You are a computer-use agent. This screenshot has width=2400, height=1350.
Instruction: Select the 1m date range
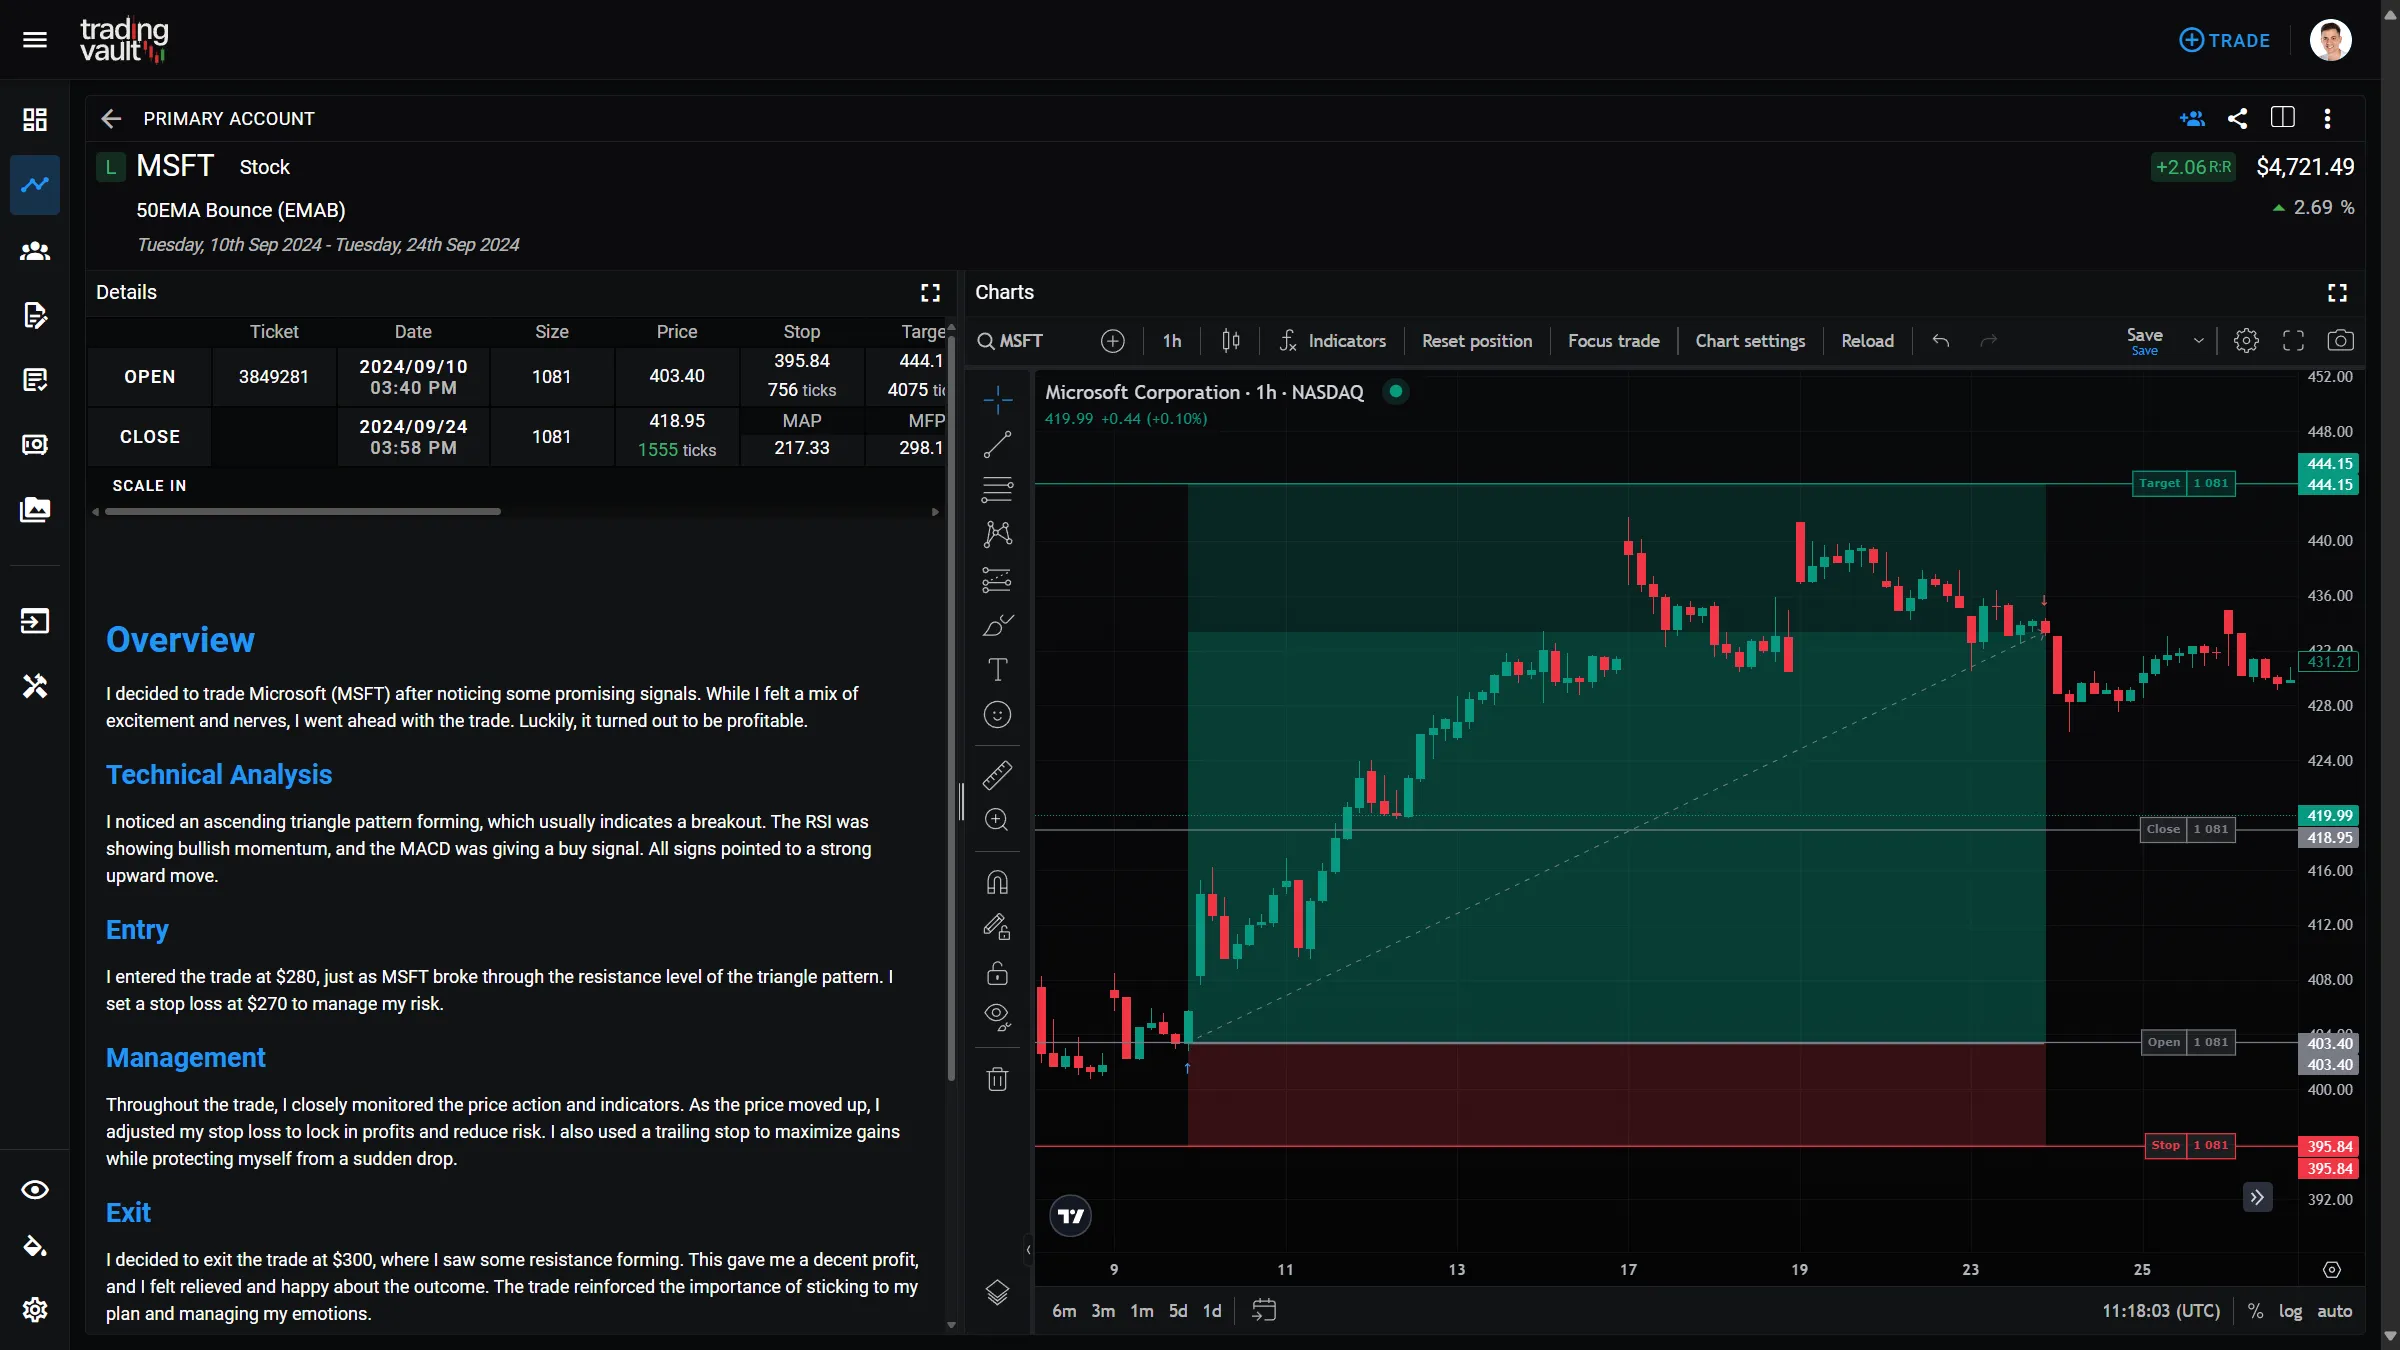click(1142, 1311)
